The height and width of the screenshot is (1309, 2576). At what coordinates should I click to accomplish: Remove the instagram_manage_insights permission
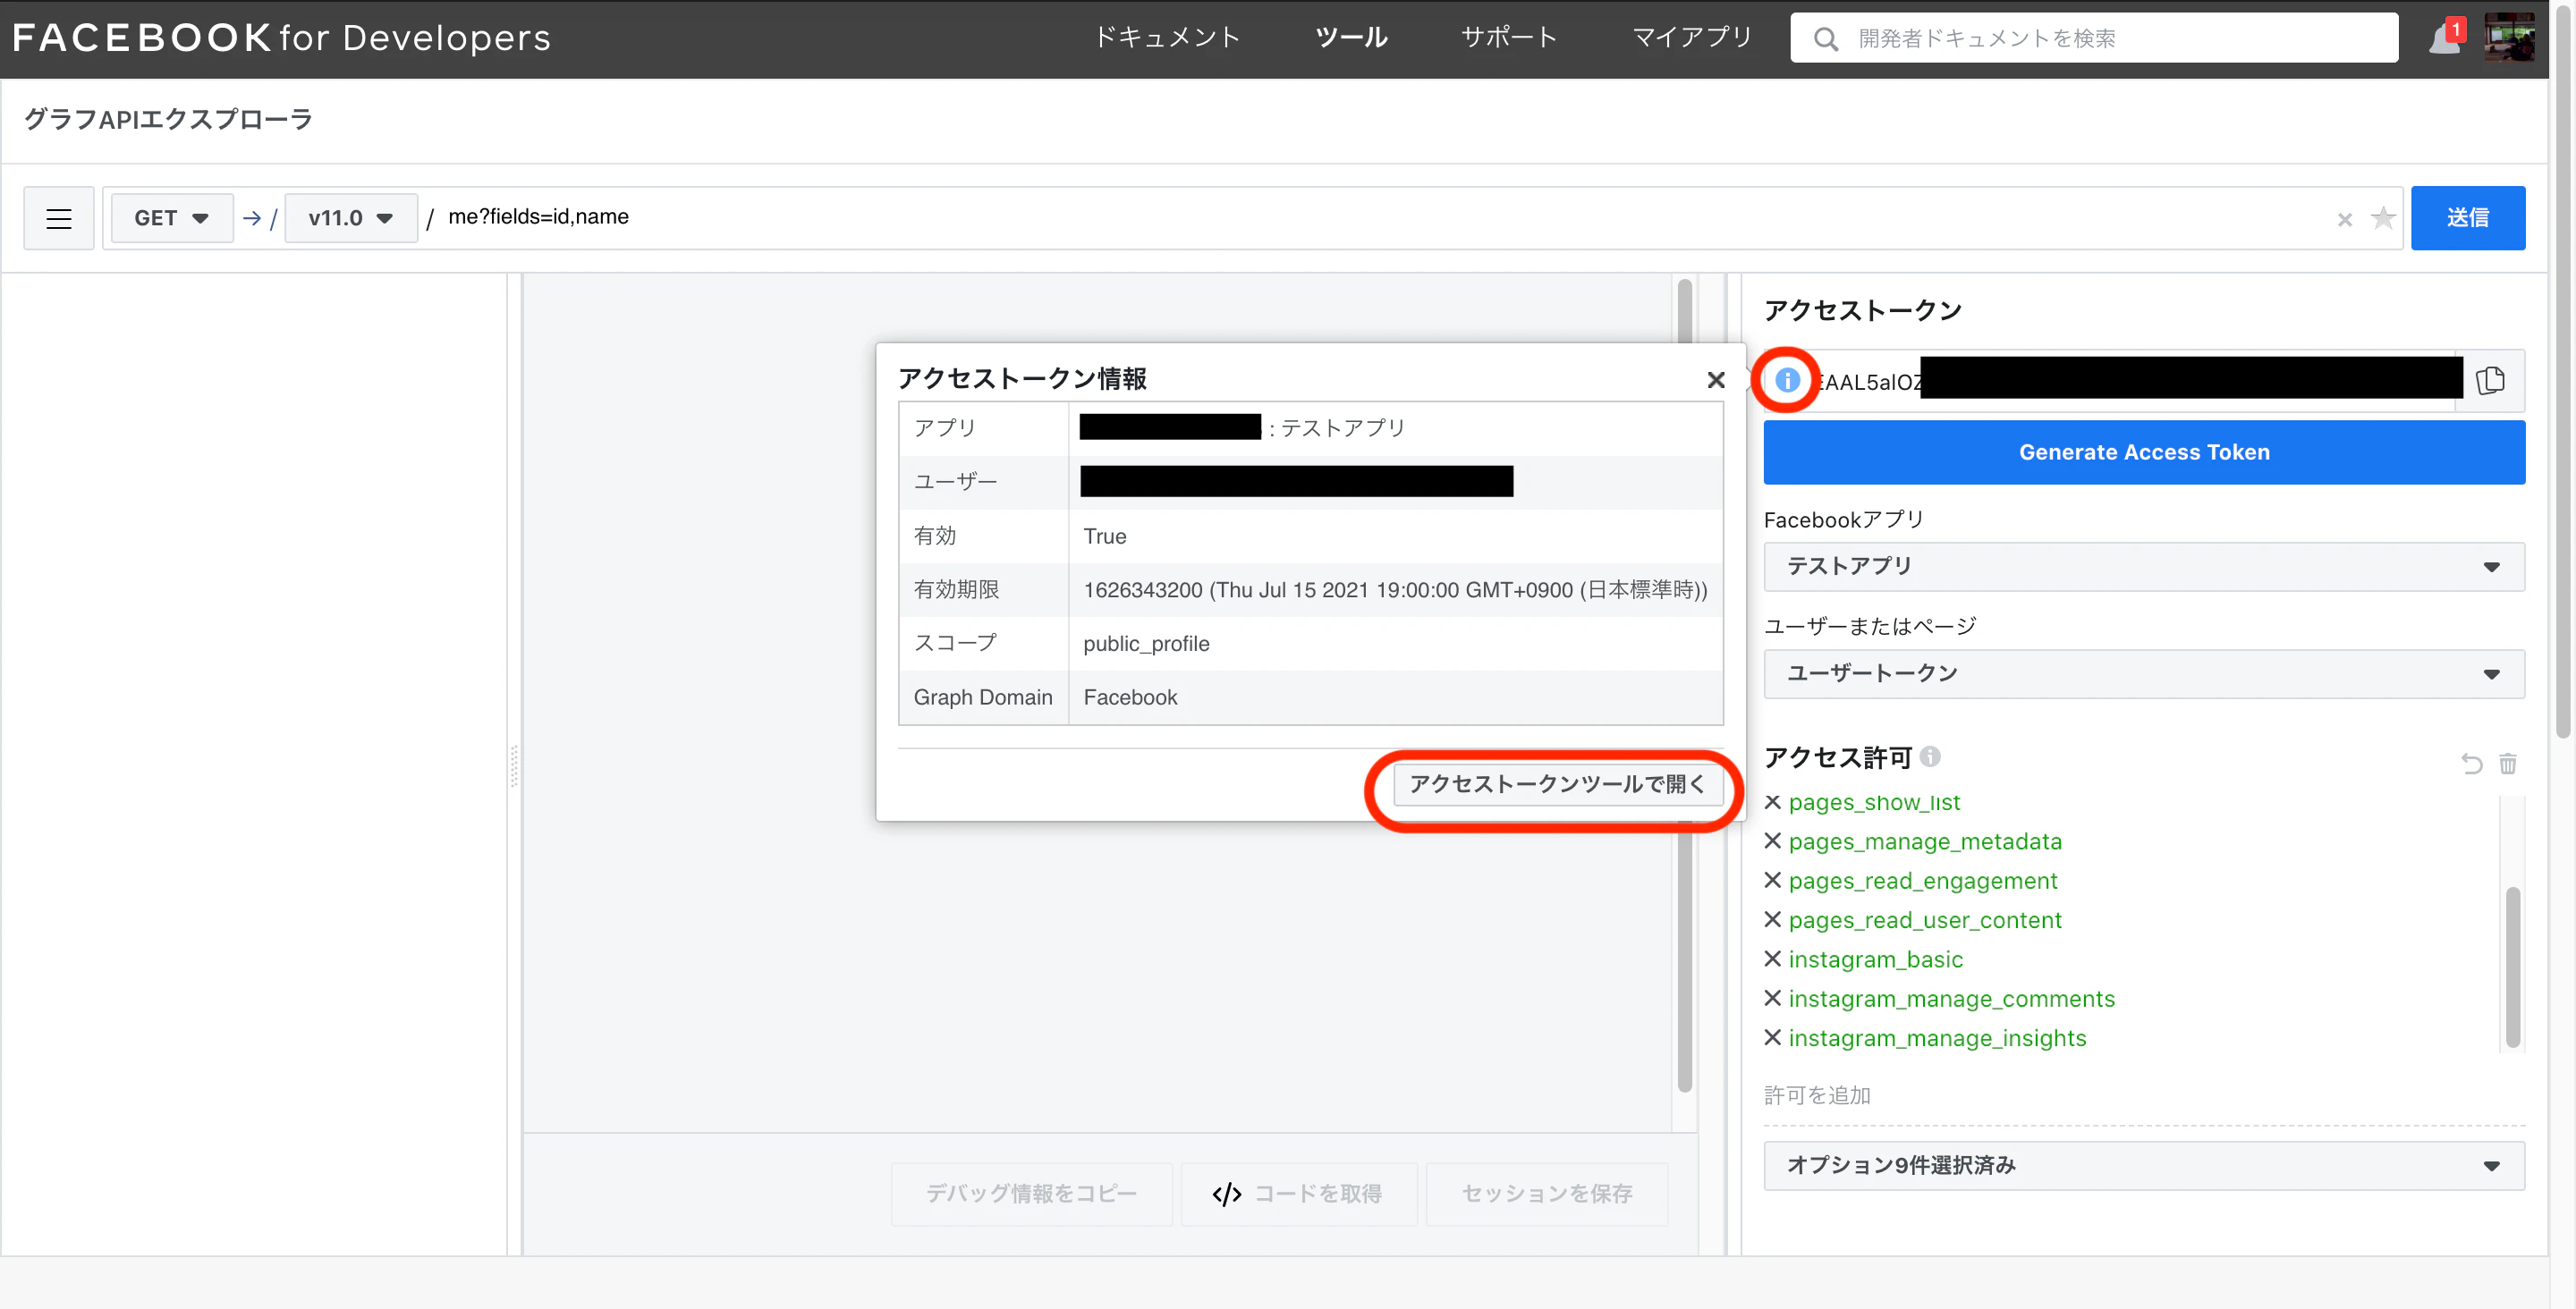pos(1773,1037)
